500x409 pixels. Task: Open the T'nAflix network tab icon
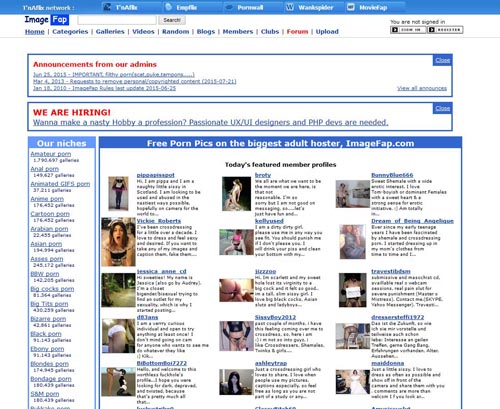point(107,7)
